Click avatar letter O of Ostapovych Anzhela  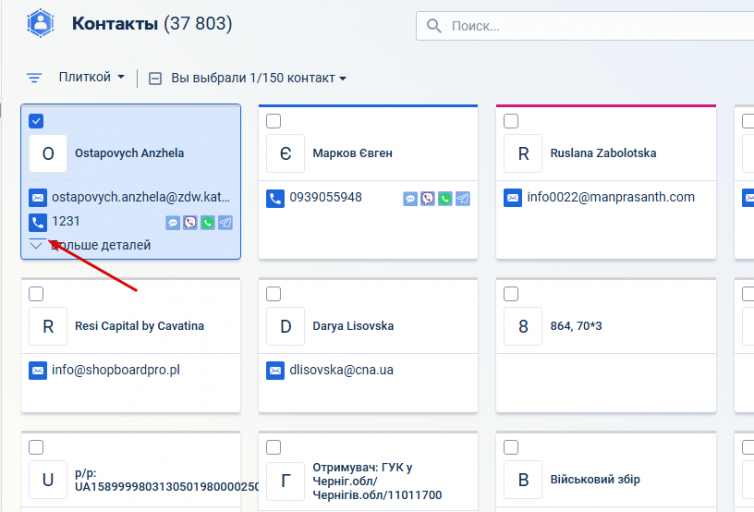pos(48,153)
